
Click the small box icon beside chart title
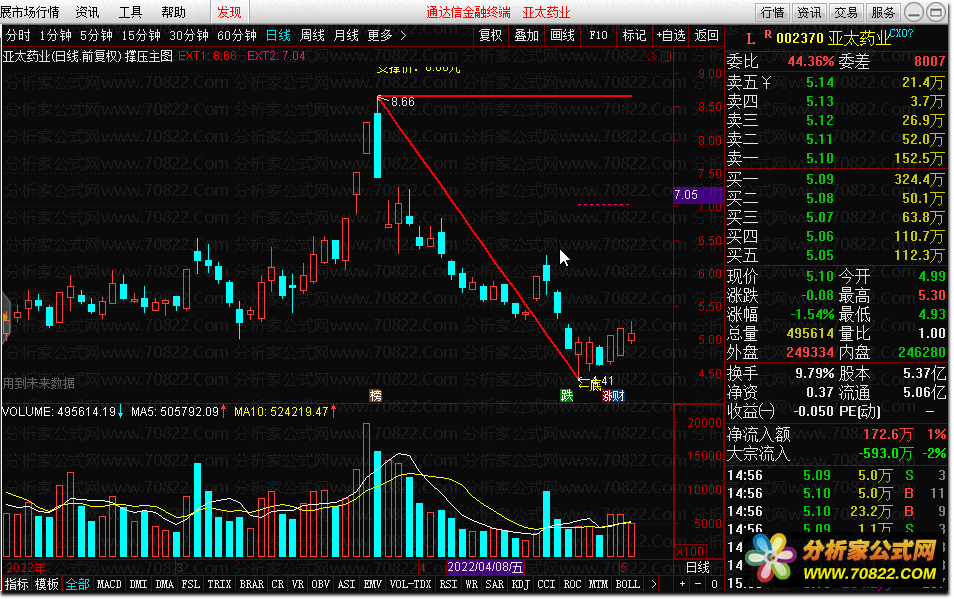tap(666, 57)
